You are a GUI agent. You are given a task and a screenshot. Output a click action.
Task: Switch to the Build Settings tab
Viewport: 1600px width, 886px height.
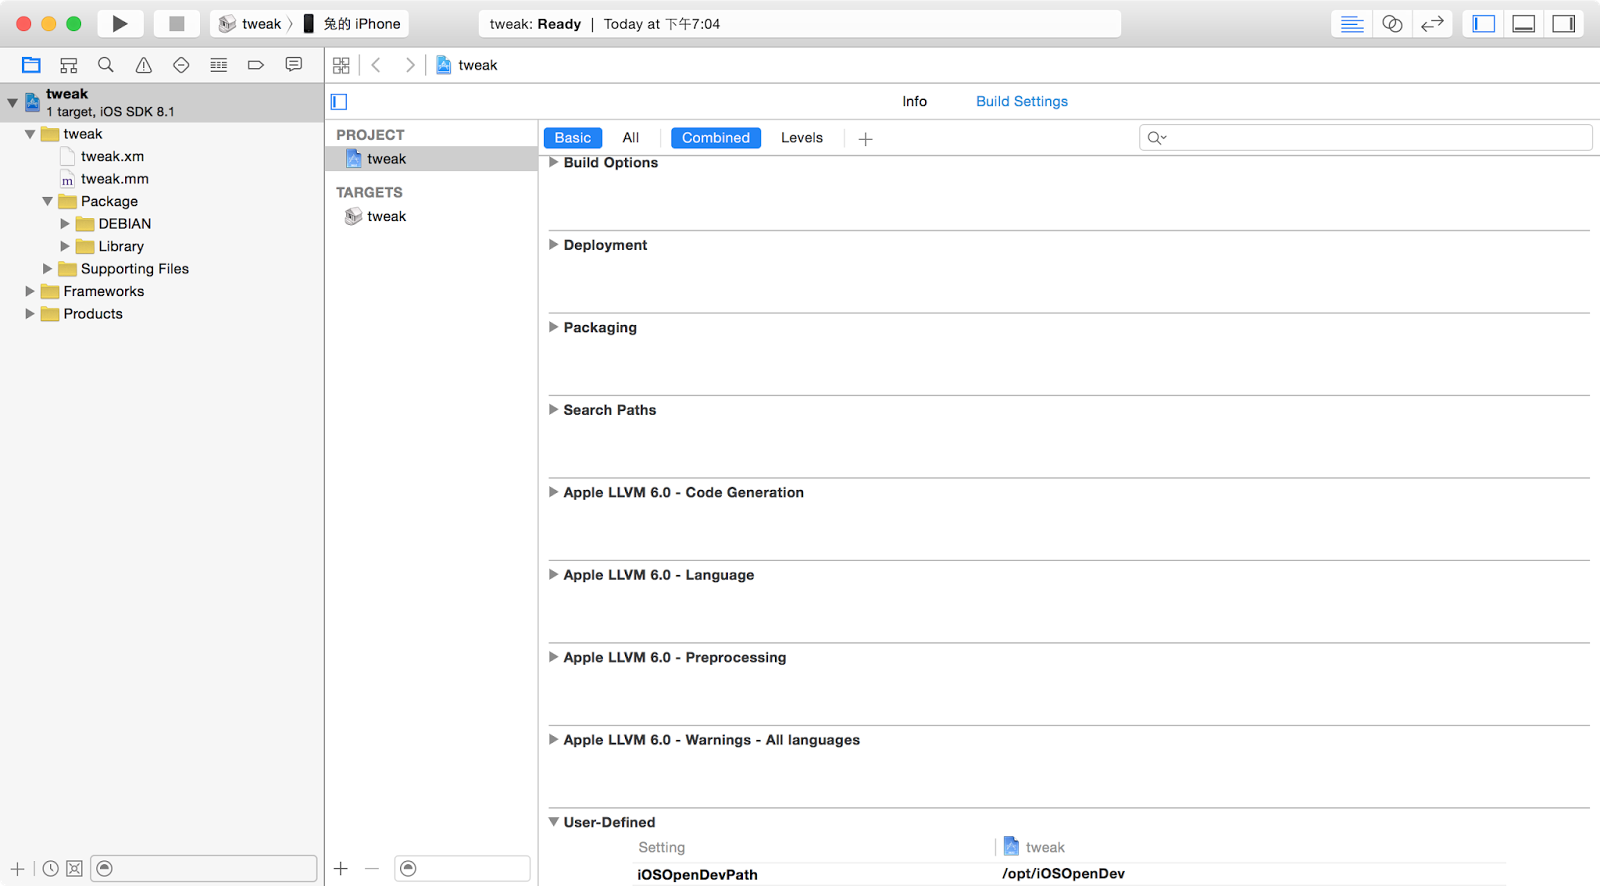tap(1022, 101)
